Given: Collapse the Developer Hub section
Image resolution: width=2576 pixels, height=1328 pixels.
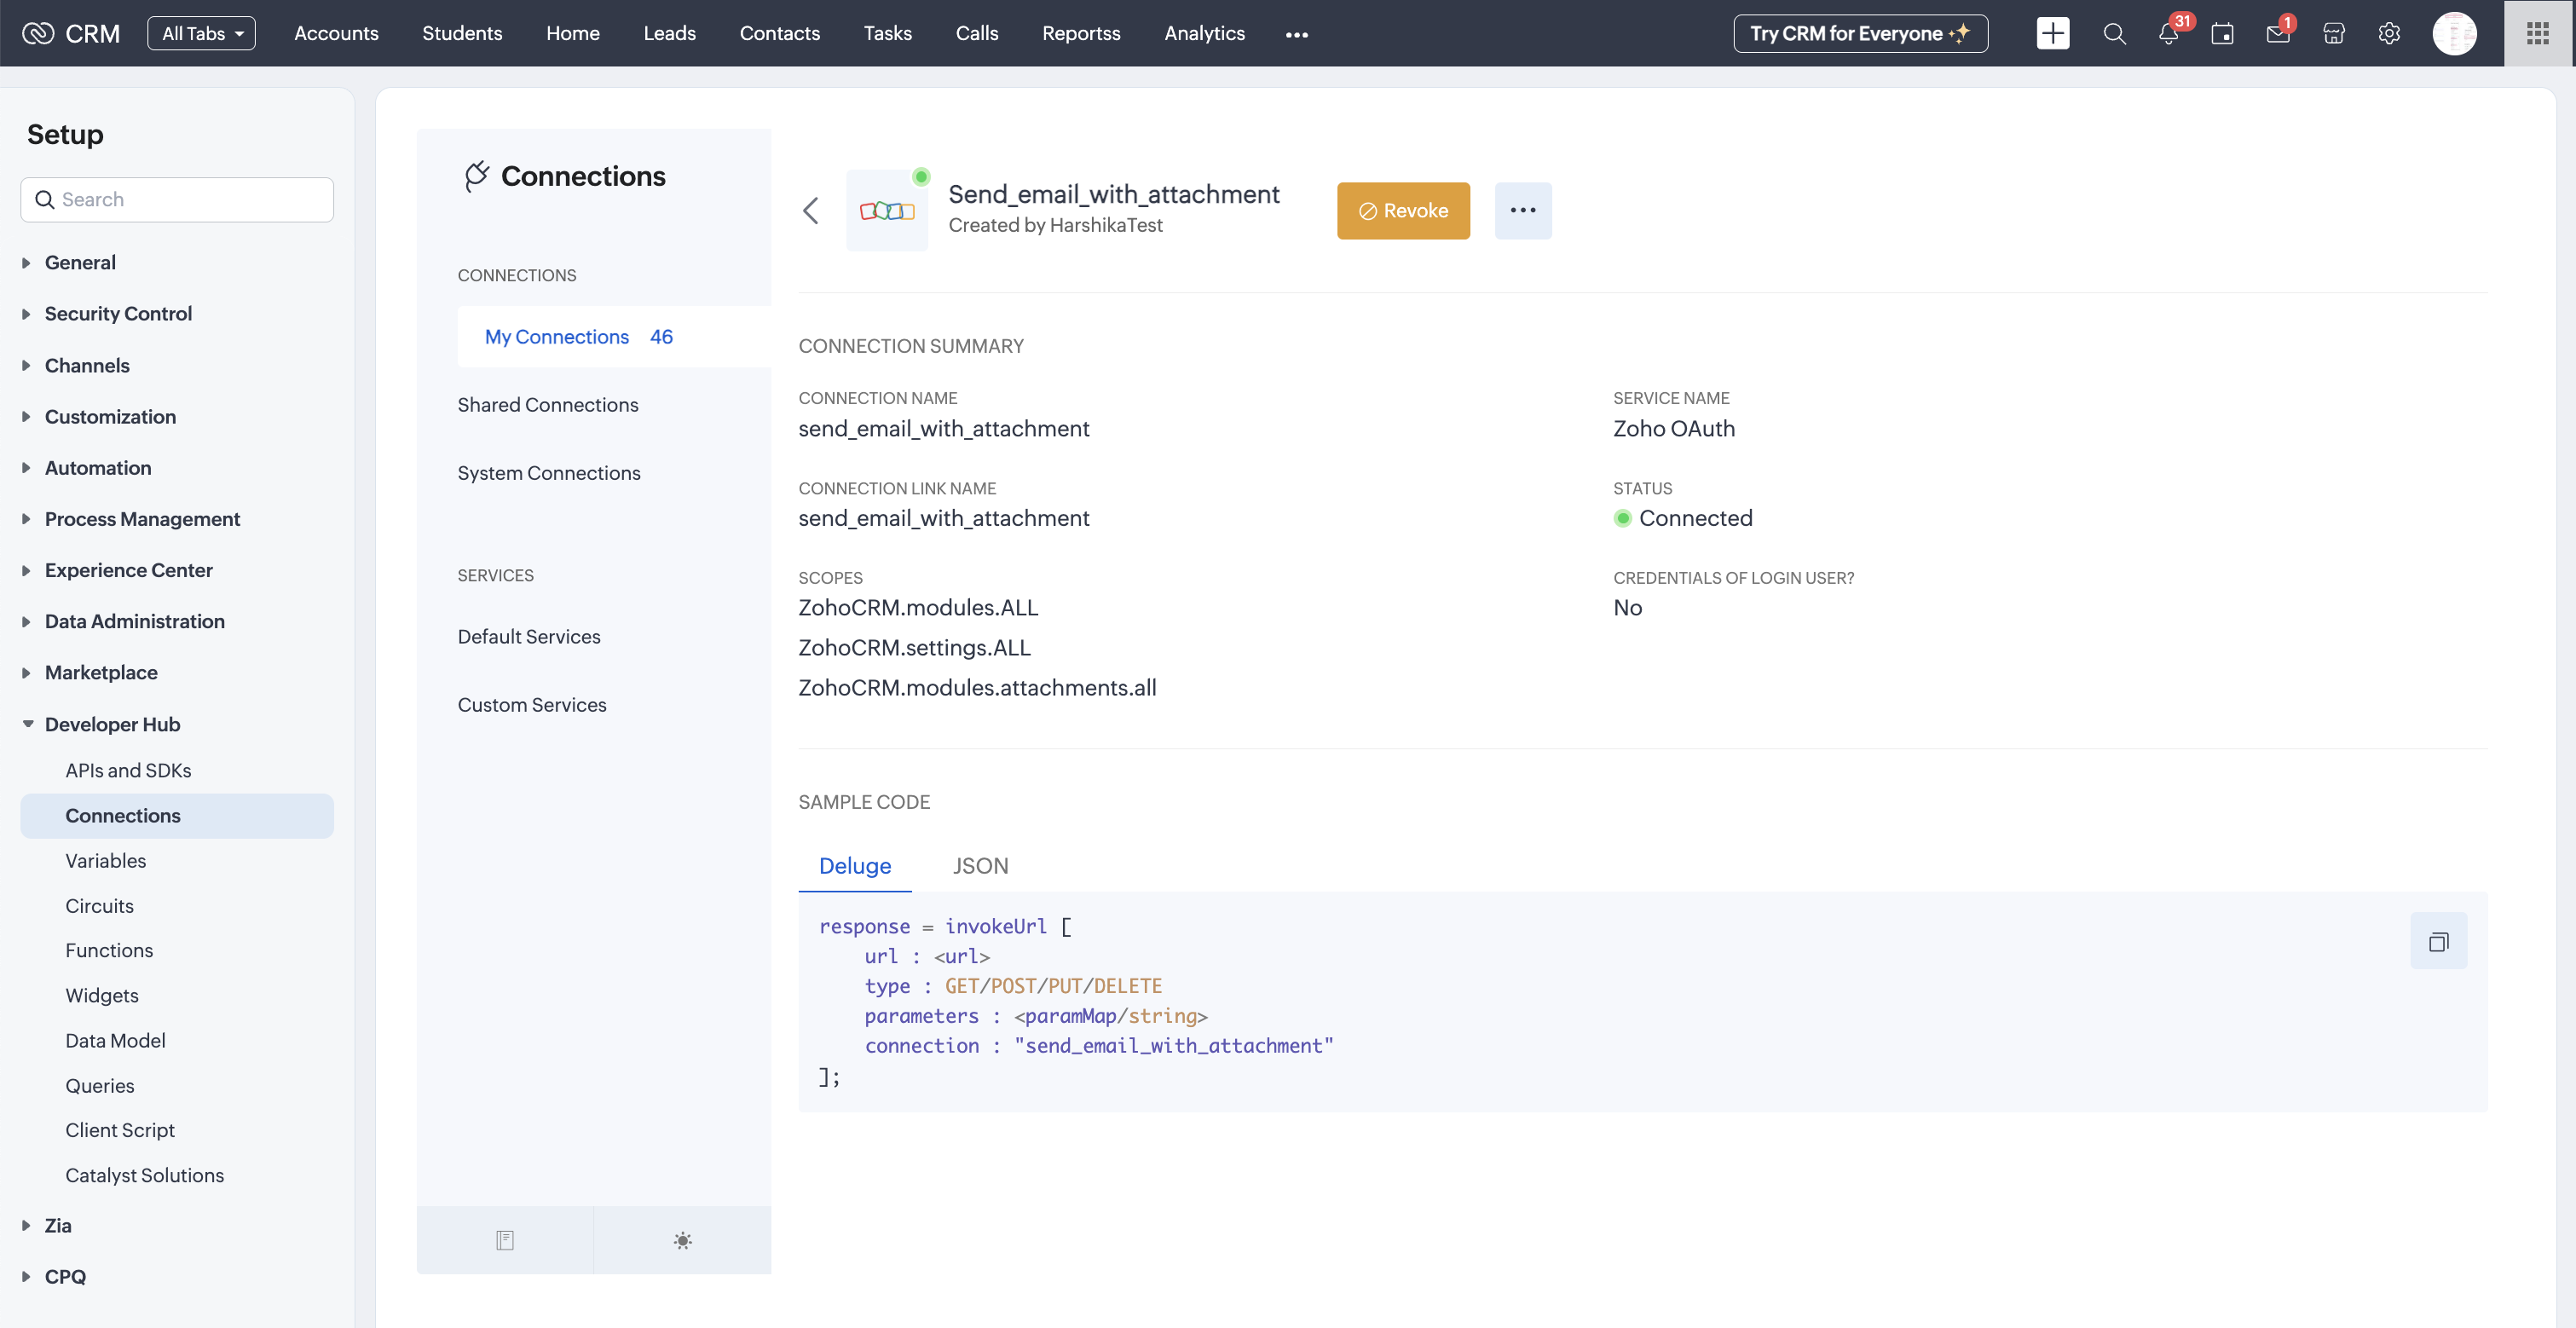Looking at the screenshot, I should pyautogui.click(x=112, y=724).
